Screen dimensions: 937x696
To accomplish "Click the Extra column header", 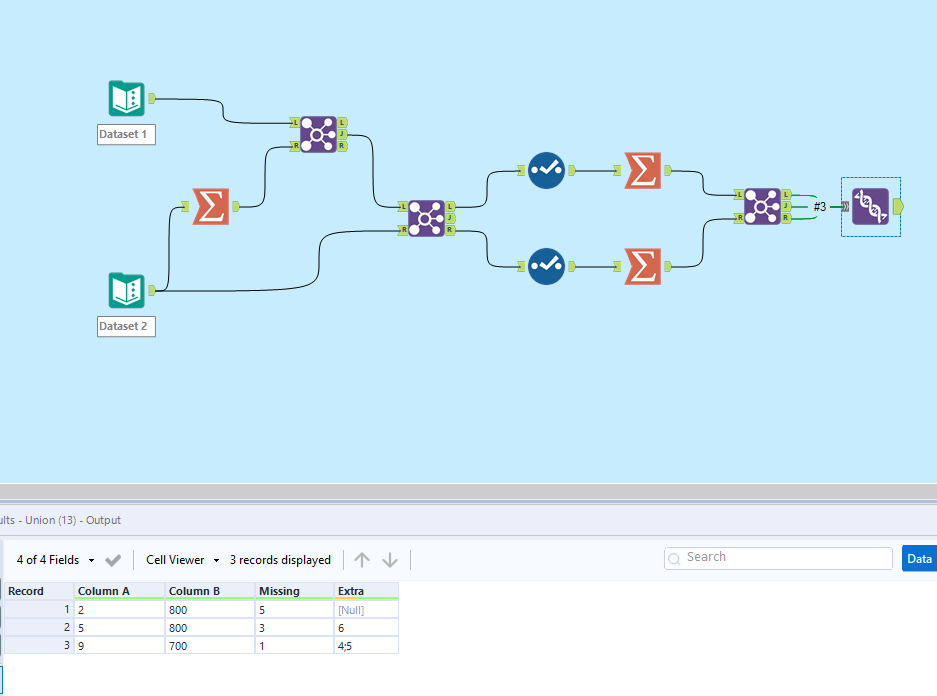I will [x=366, y=591].
